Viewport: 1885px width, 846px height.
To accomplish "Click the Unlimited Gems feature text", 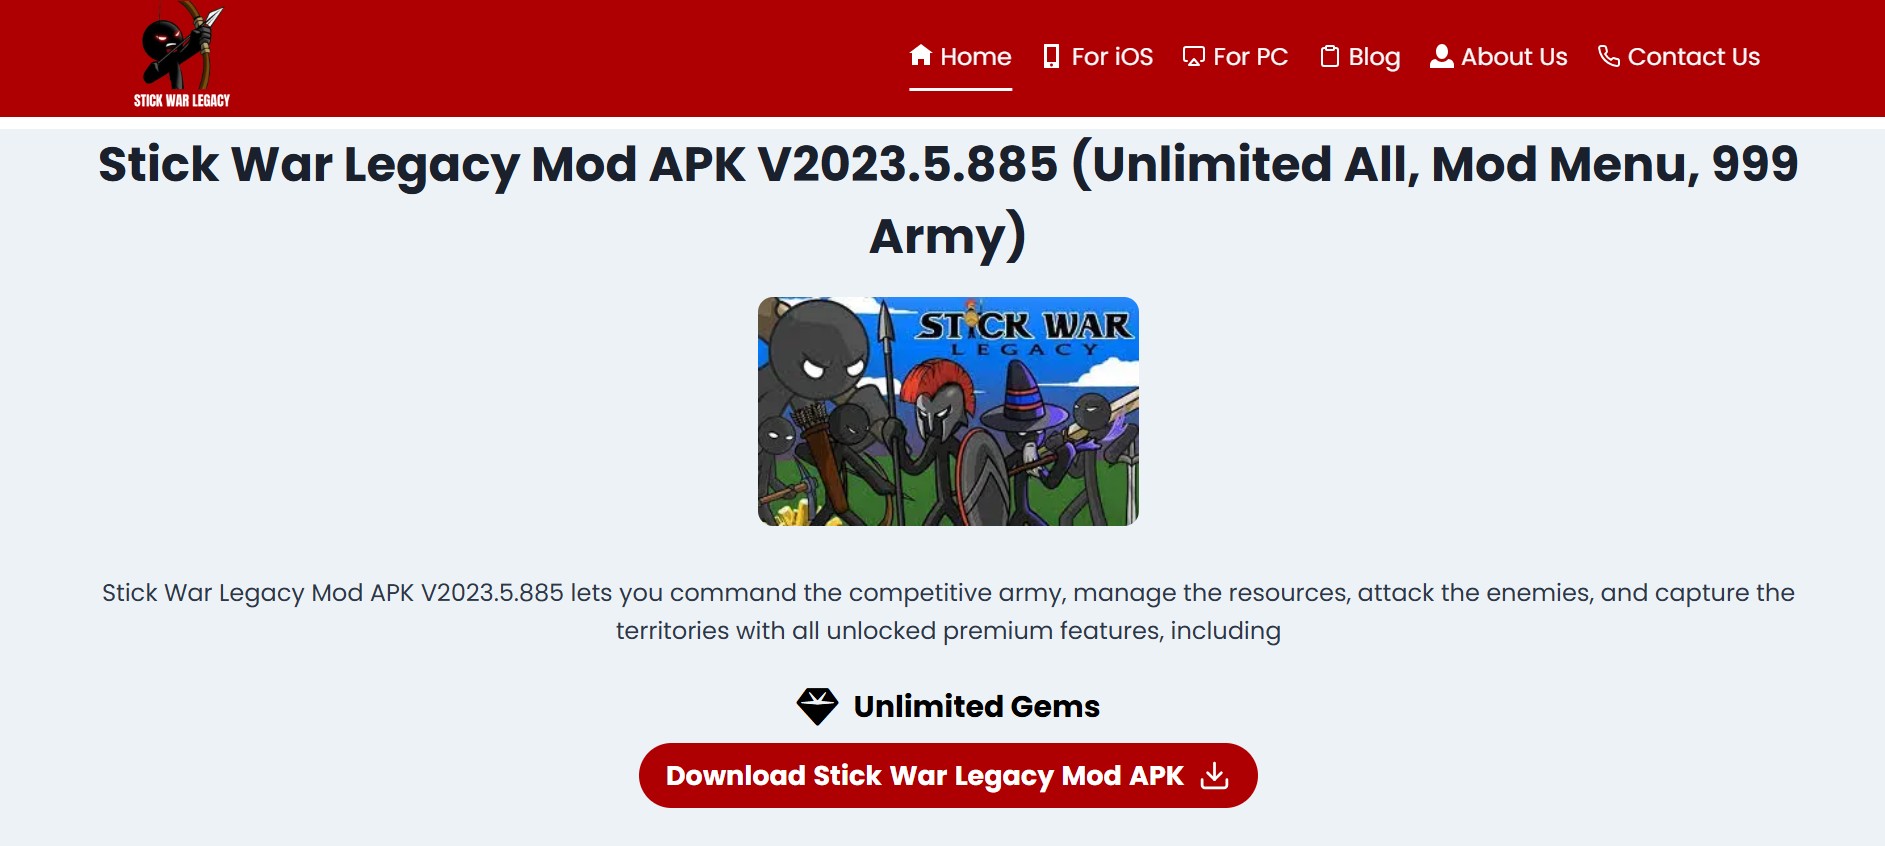I will click(x=976, y=706).
